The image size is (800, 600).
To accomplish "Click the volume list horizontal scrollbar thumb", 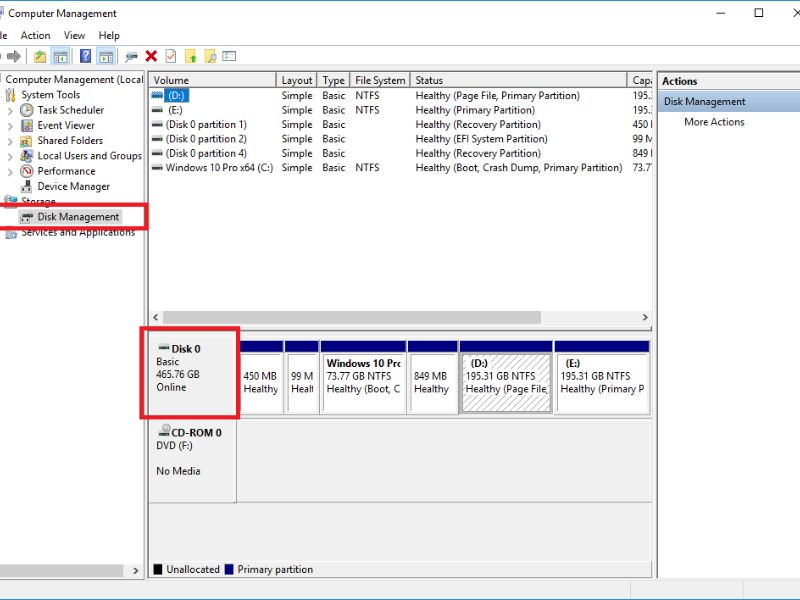I will pos(352,317).
